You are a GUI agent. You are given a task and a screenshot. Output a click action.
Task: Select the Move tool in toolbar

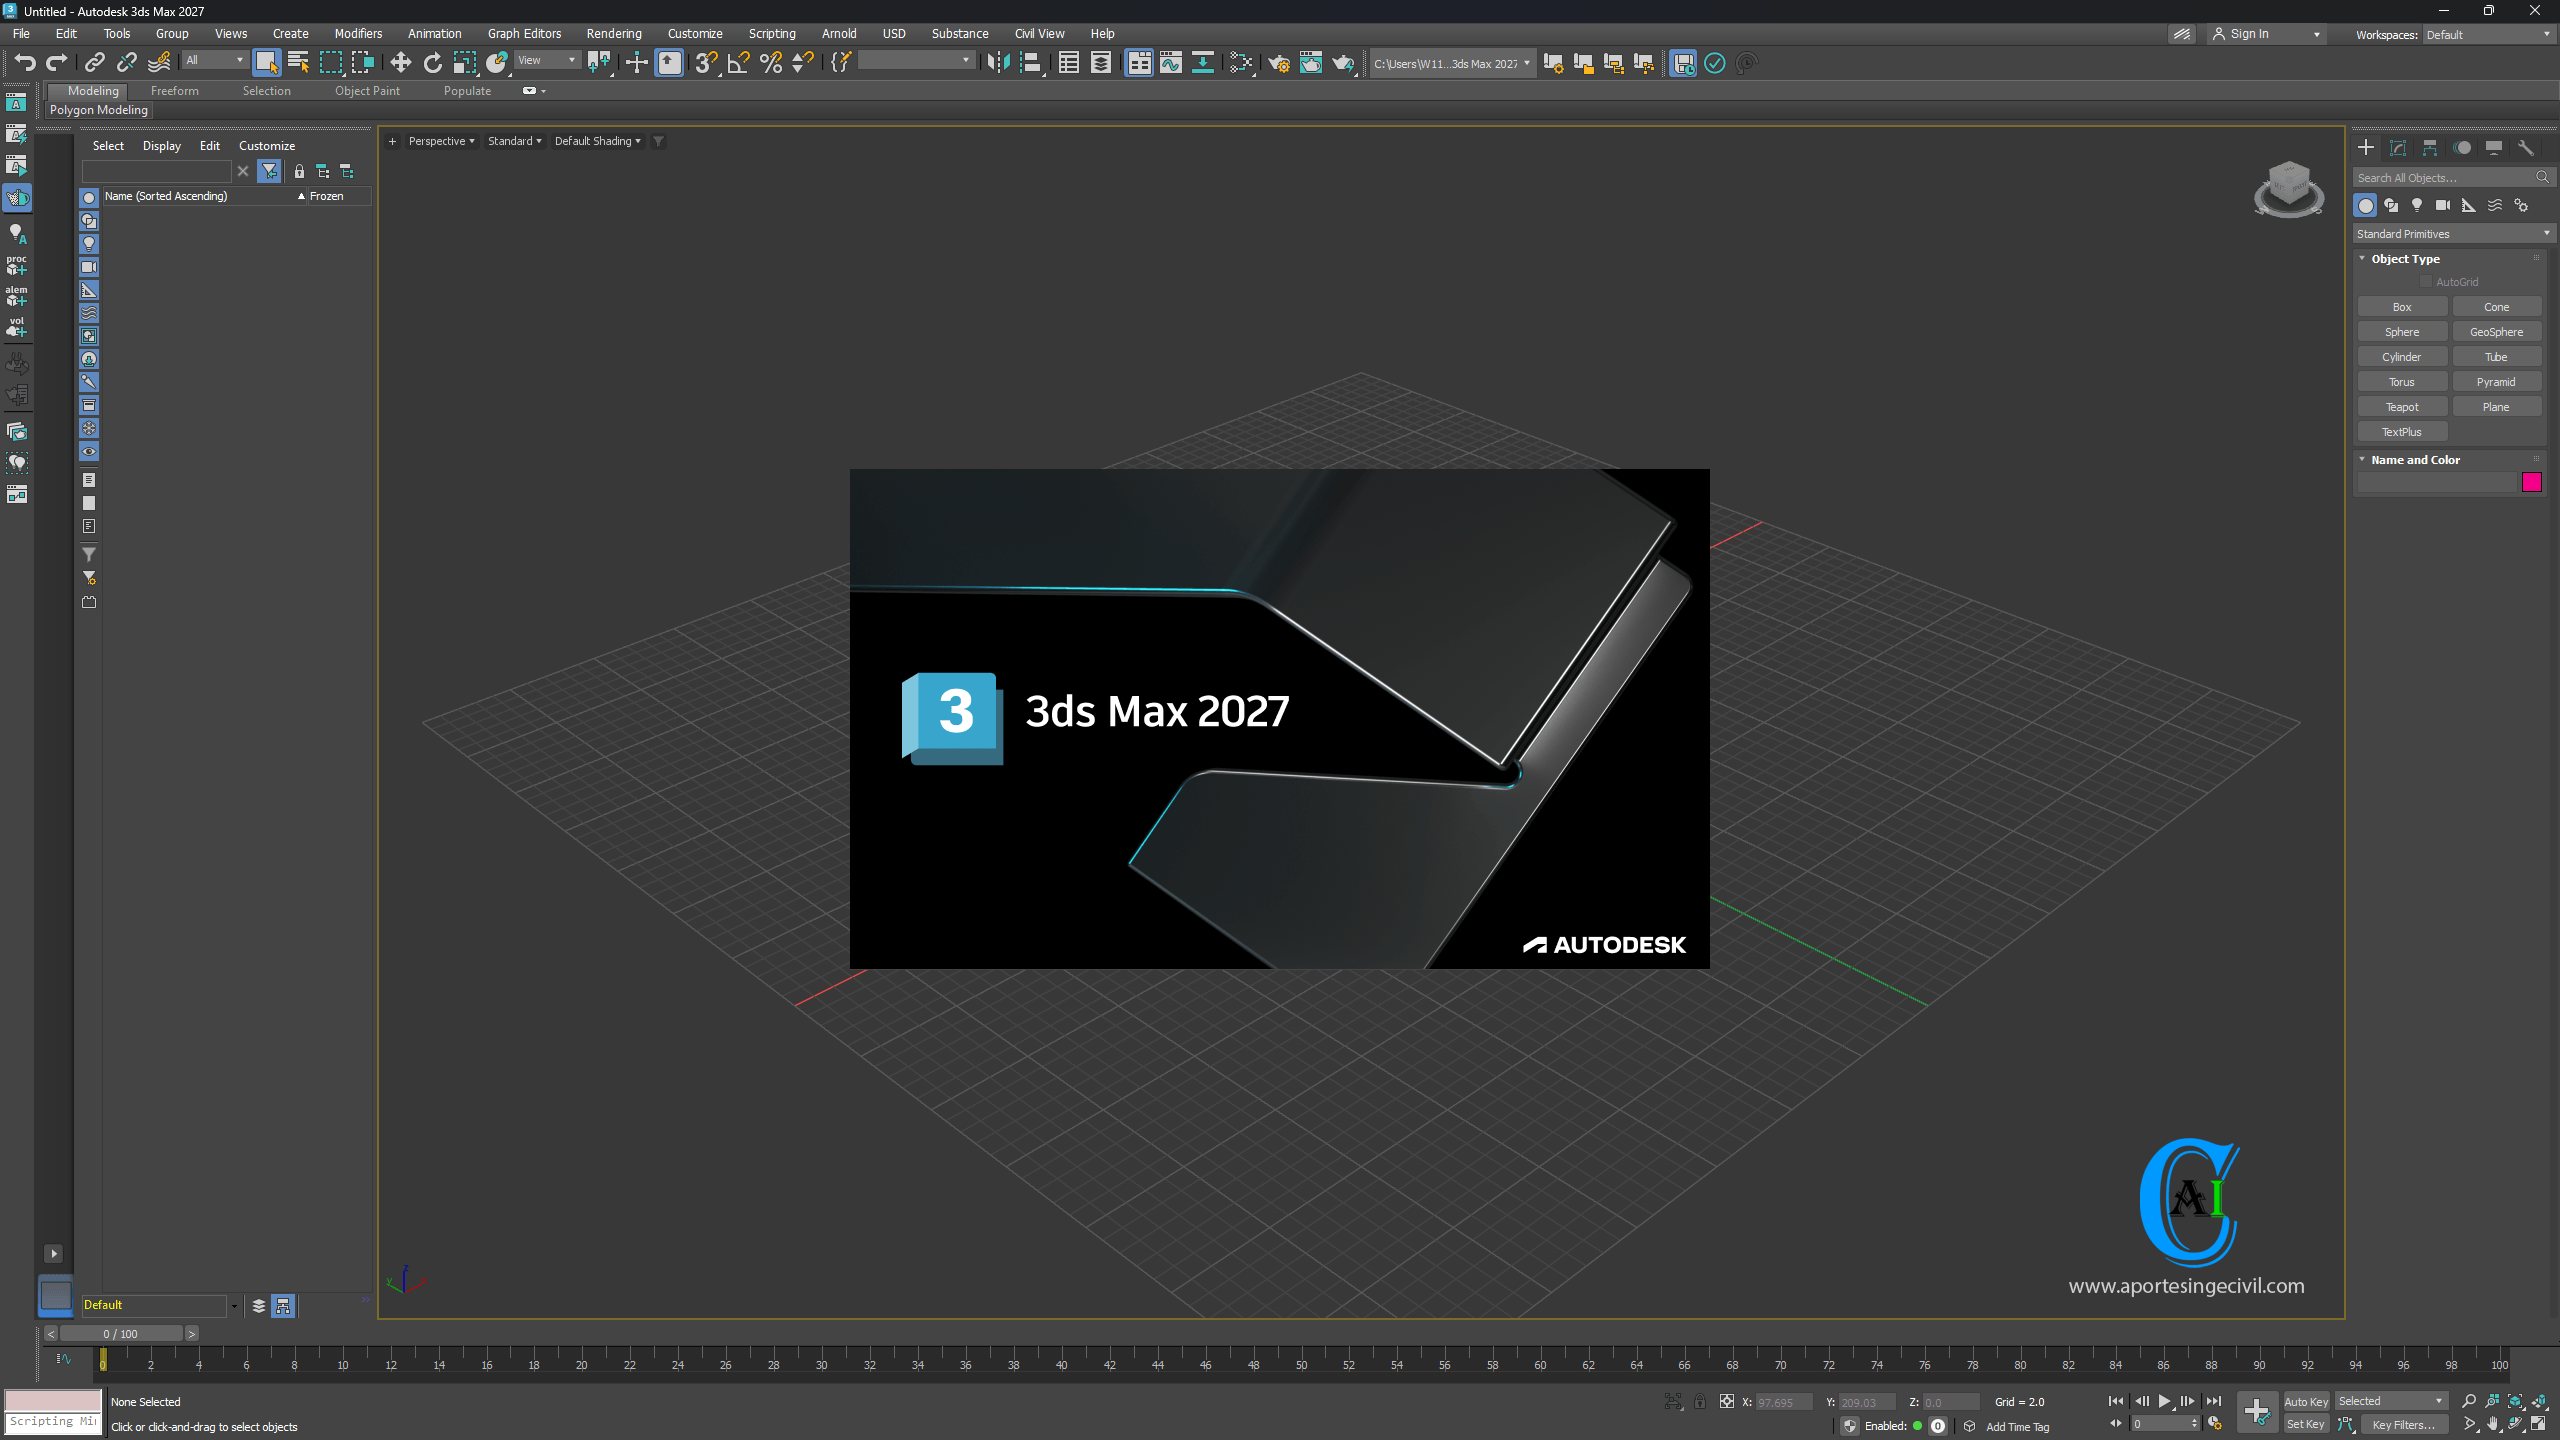(401, 63)
